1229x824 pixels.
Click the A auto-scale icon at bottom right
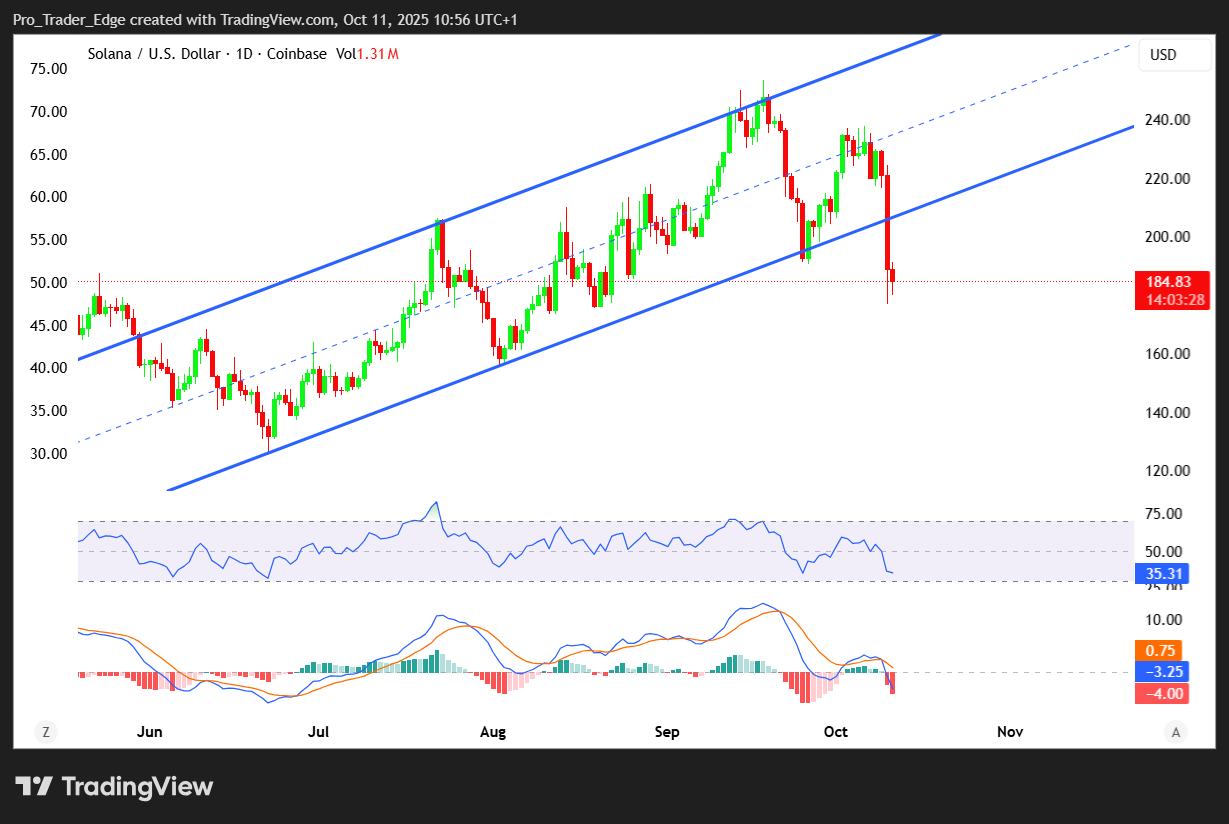[x=1176, y=732]
